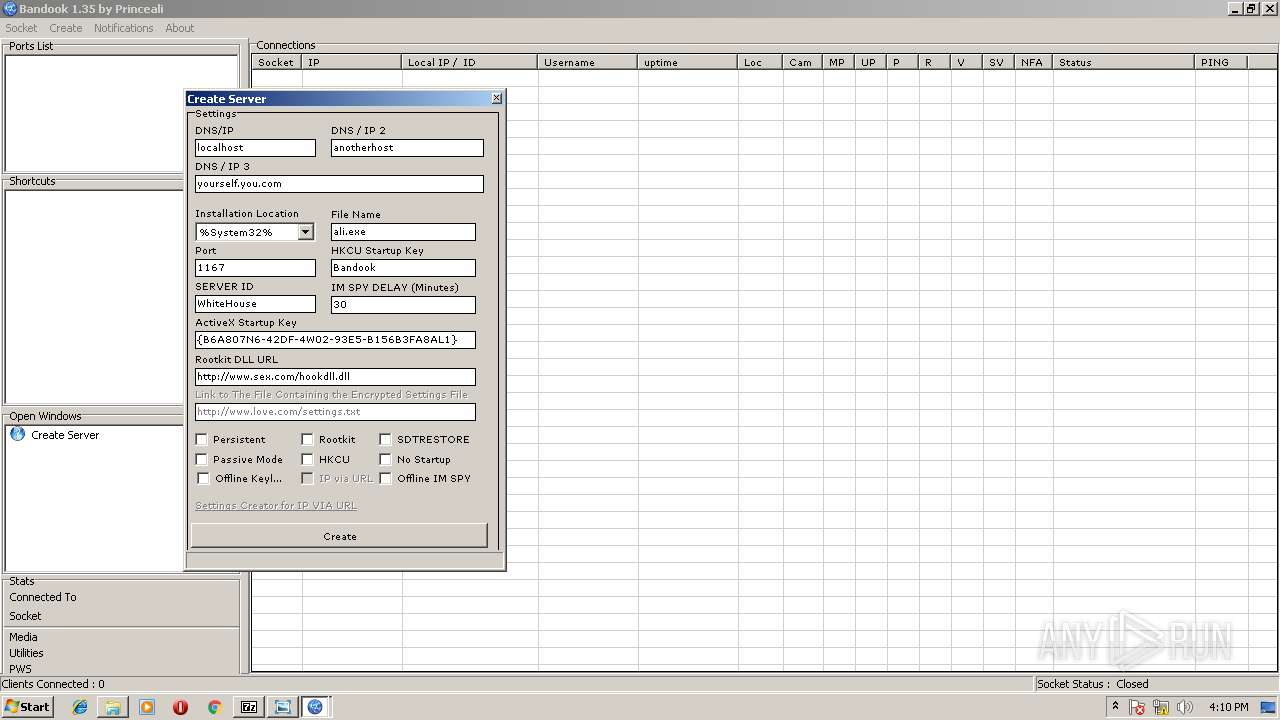This screenshot has height=720, width=1280.
Task: Click the Clients Connected : 0 status text
Action: (x=53, y=684)
